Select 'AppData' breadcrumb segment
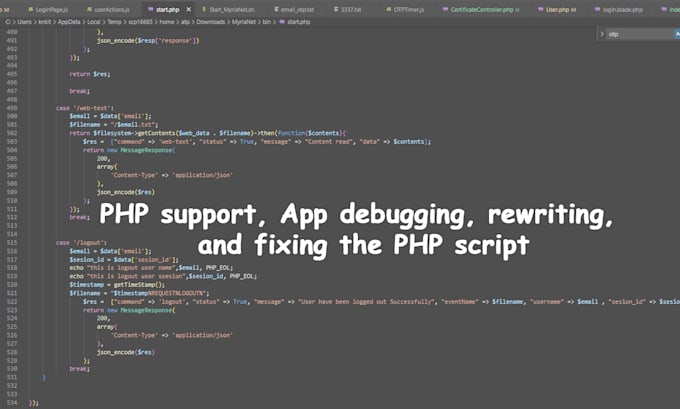The width and height of the screenshot is (680, 409). click(x=69, y=22)
